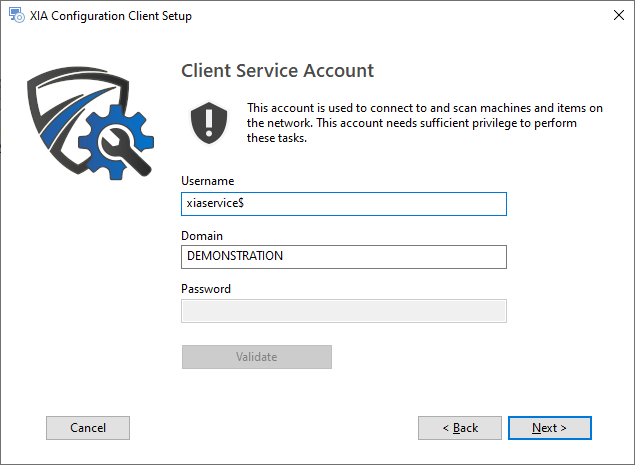Go back with the Back button
The width and height of the screenshot is (635, 465).
[459, 428]
